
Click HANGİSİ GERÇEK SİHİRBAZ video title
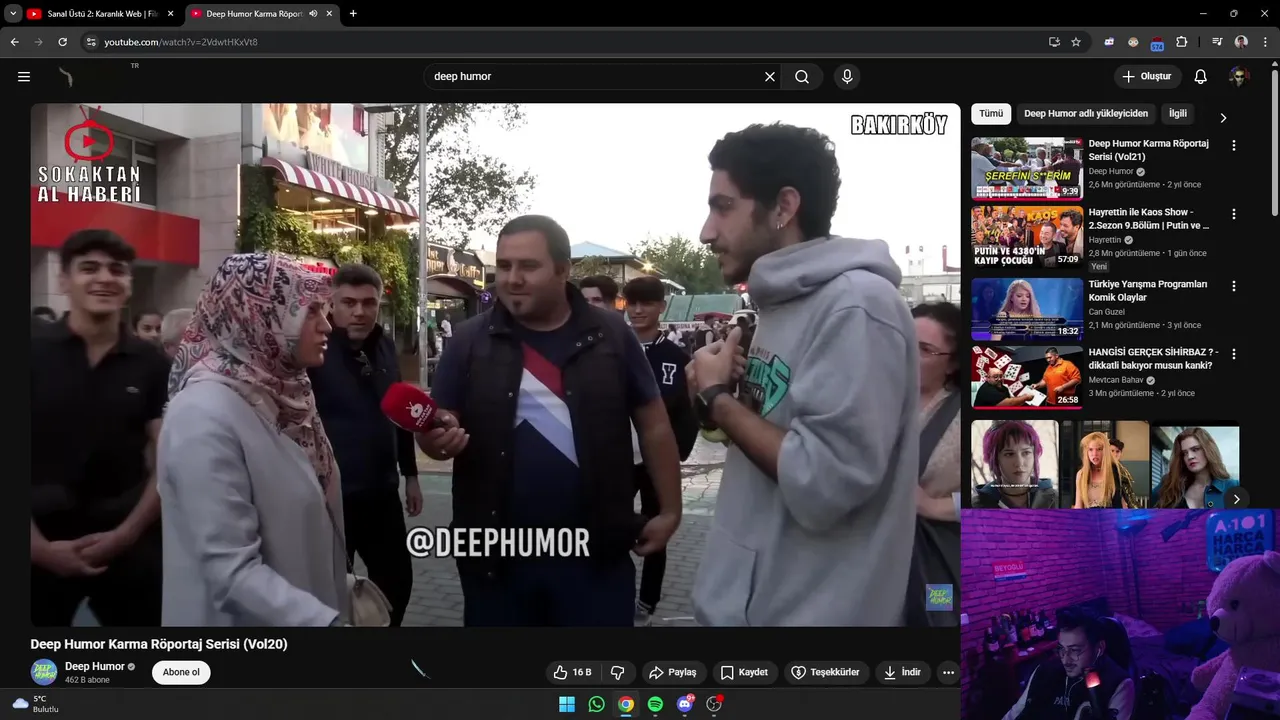coord(1153,359)
